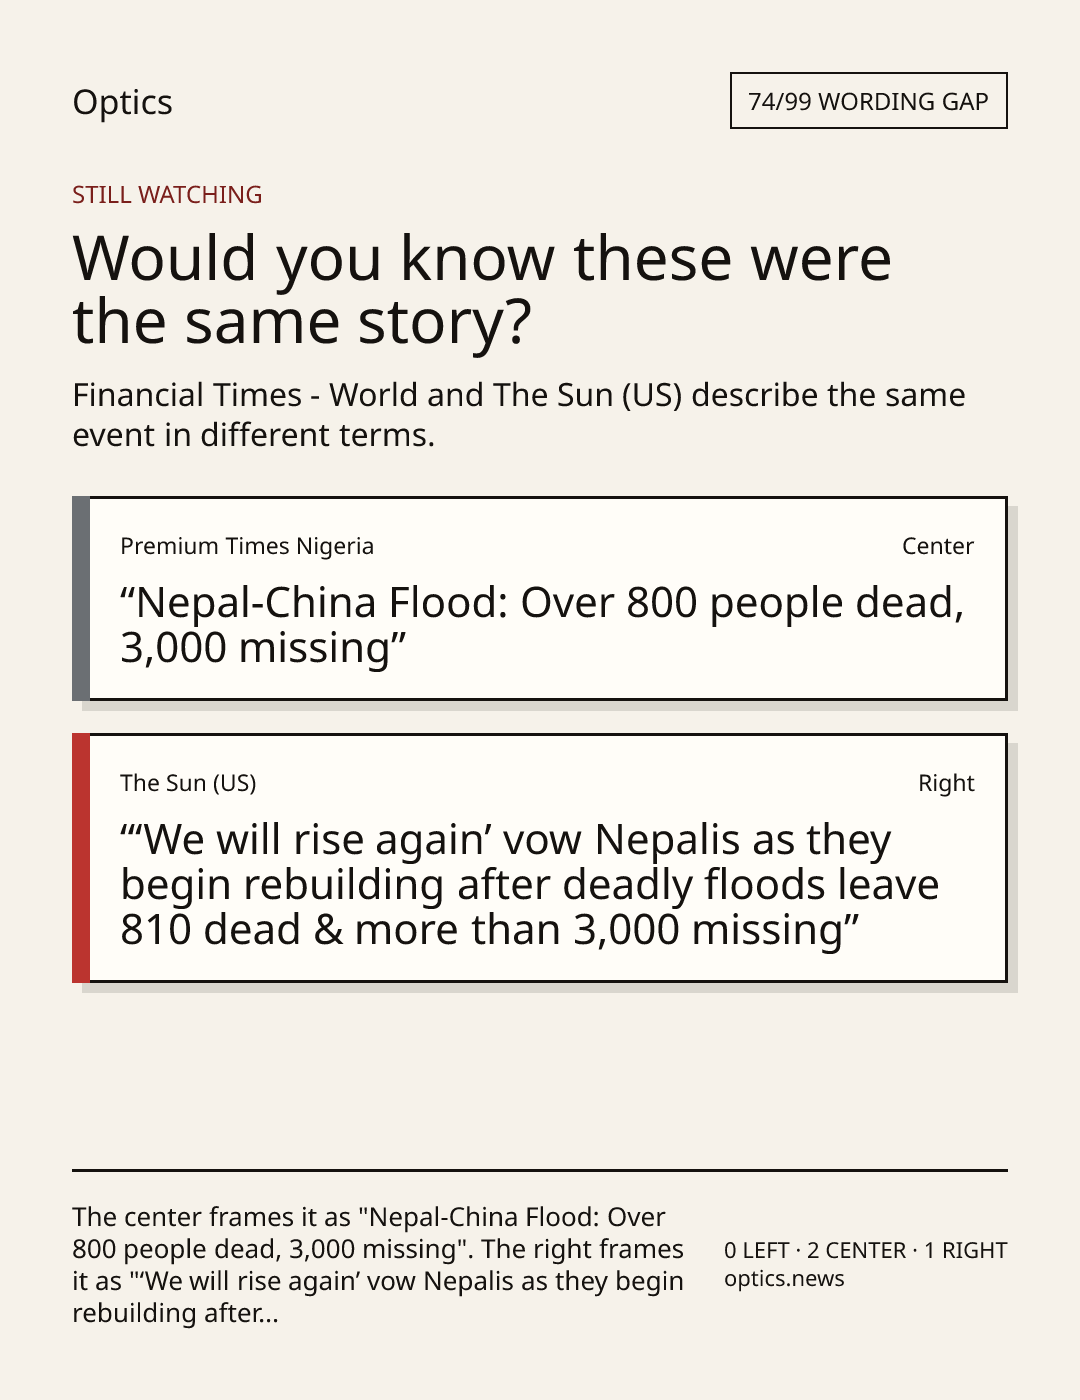Open the 'We will rise again' headline
The height and width of the screenshot is (1400, 1080).
pos(530,885)
